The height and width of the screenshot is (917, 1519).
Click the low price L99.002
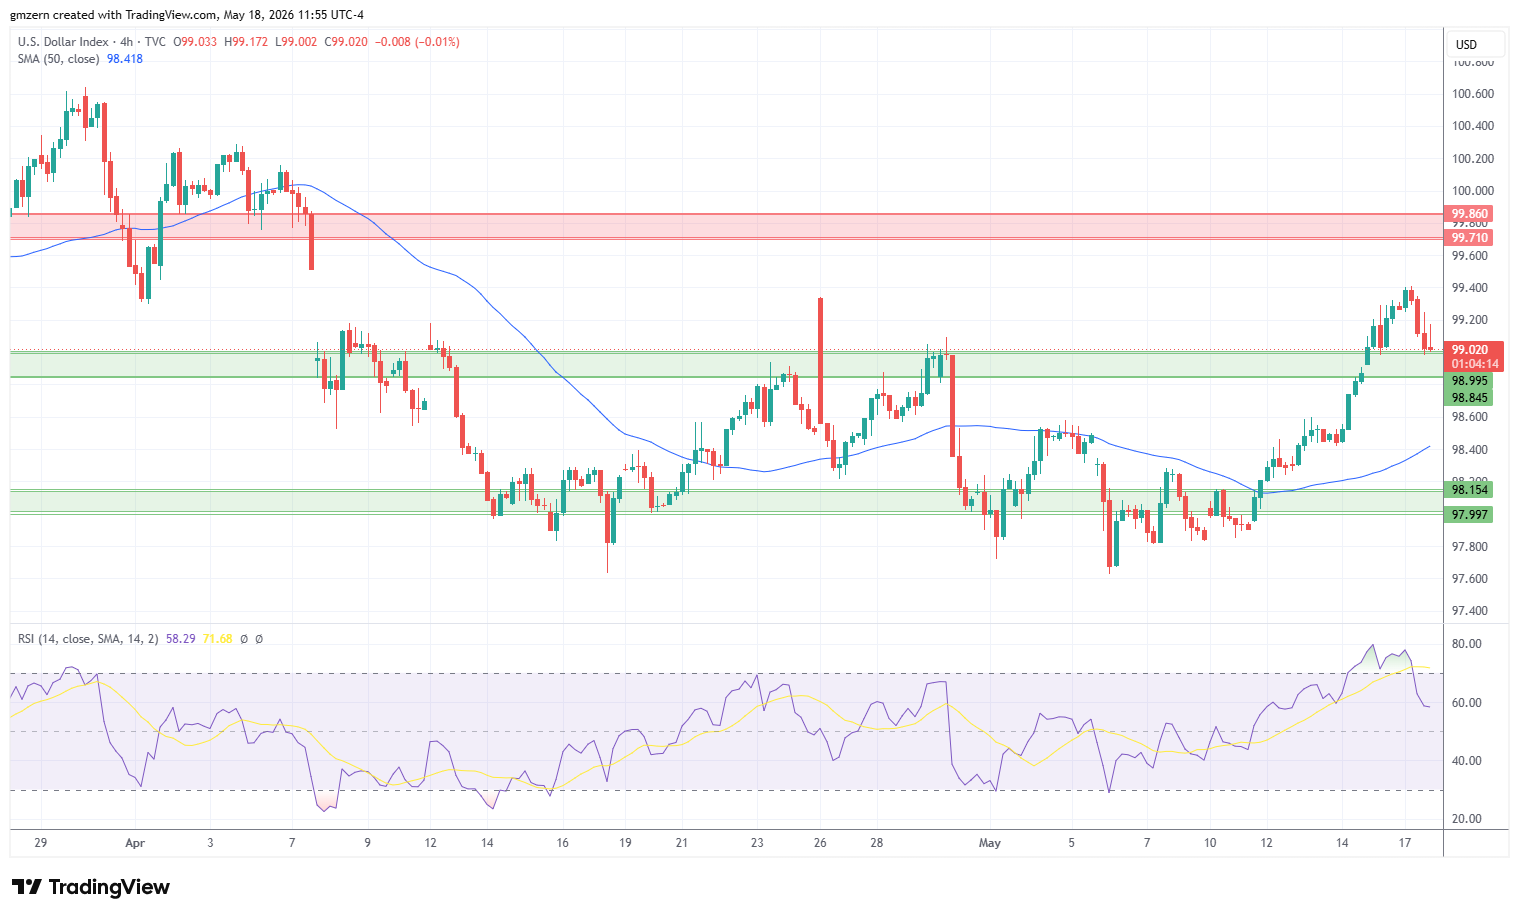[296, 42]
